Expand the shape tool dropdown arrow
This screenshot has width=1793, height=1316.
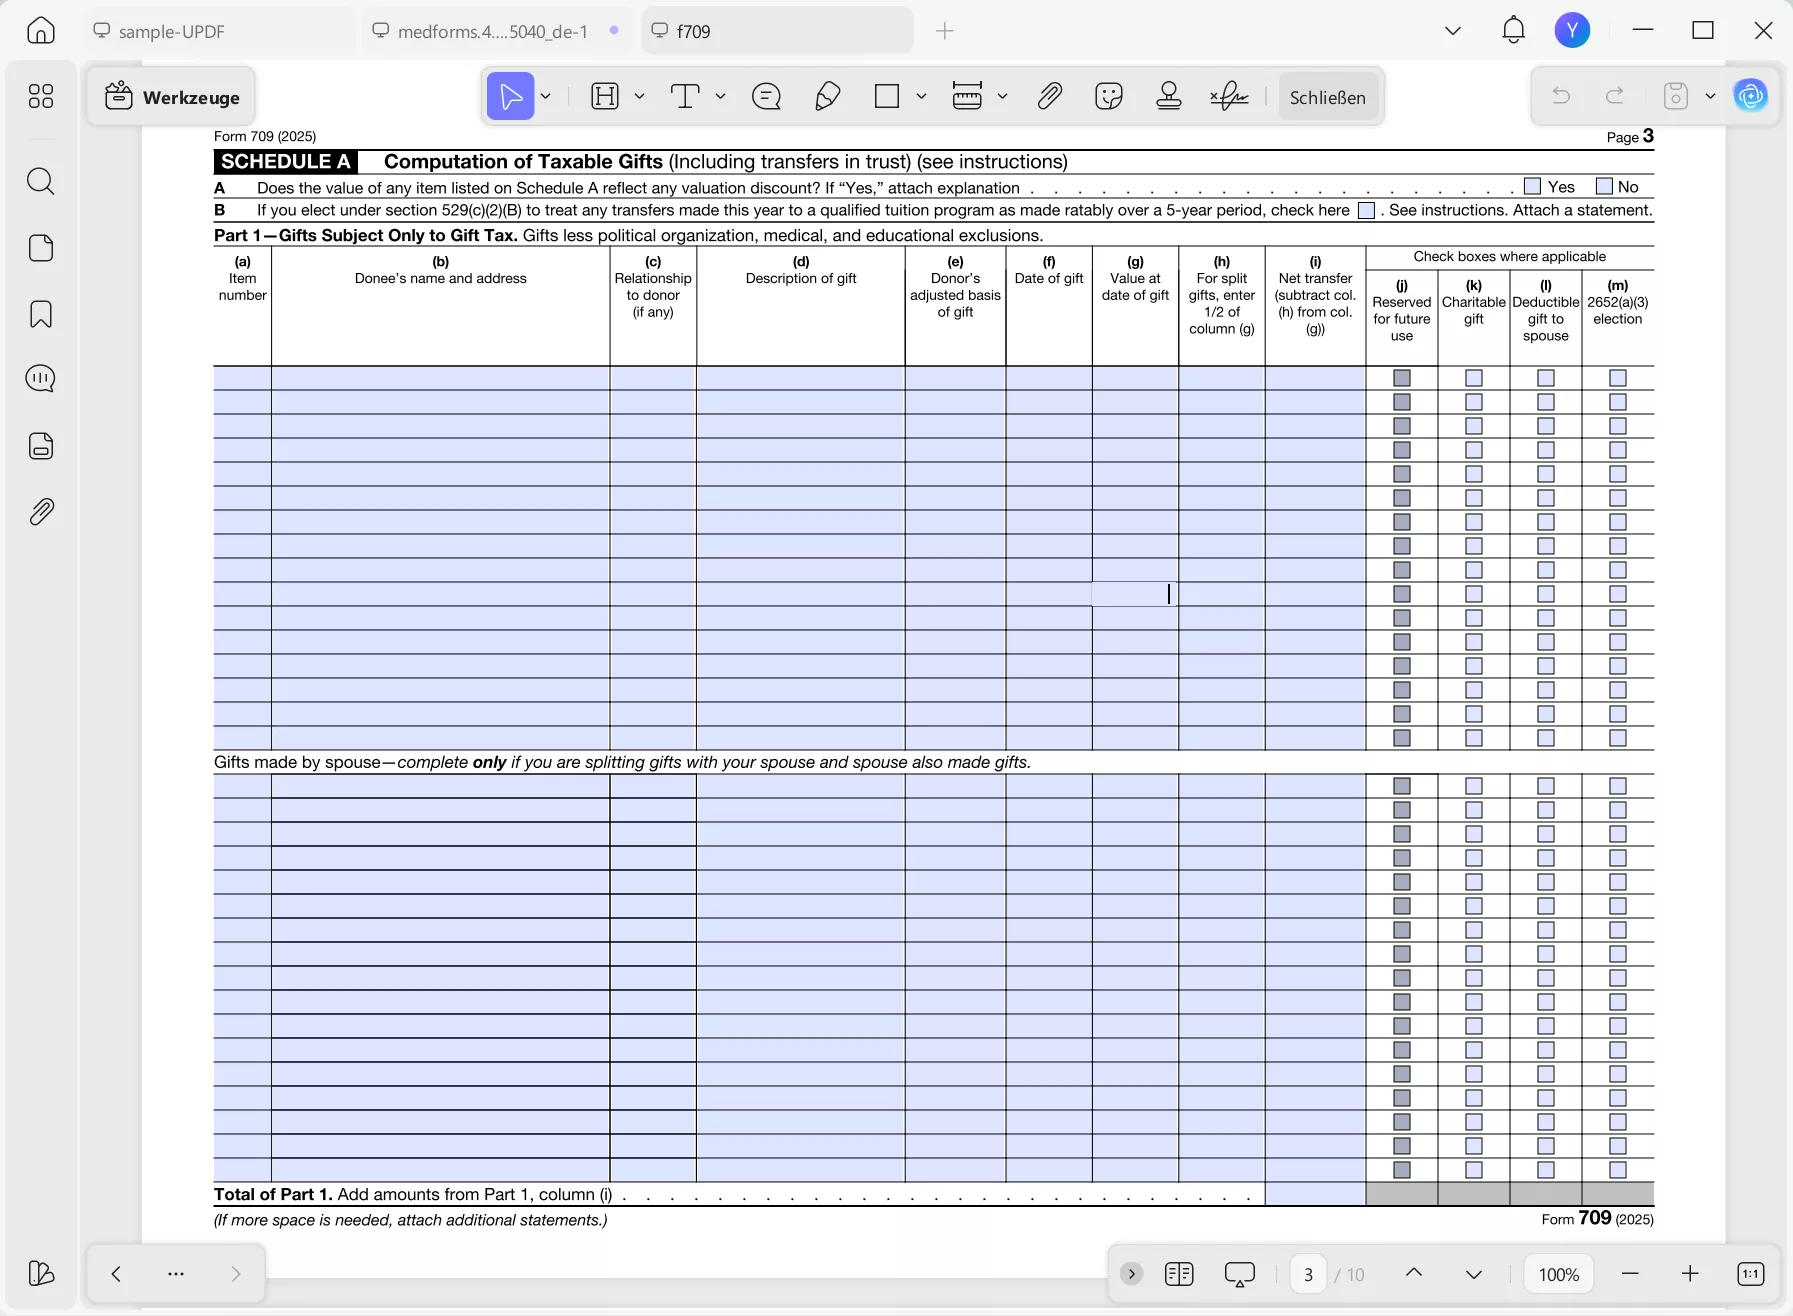pos(921,97)
